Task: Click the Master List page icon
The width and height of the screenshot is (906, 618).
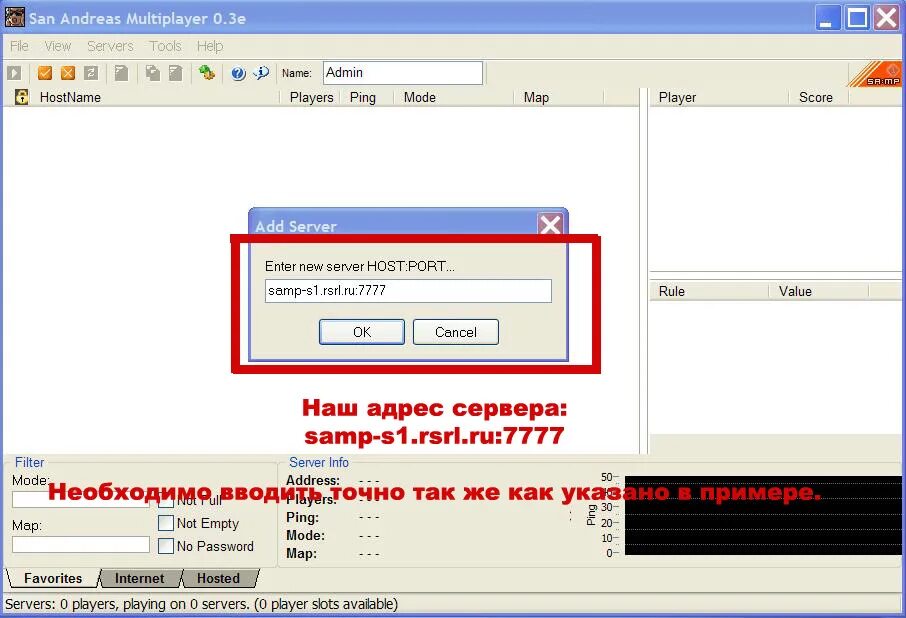Action: pyautogui.click(x=121, y=73)
